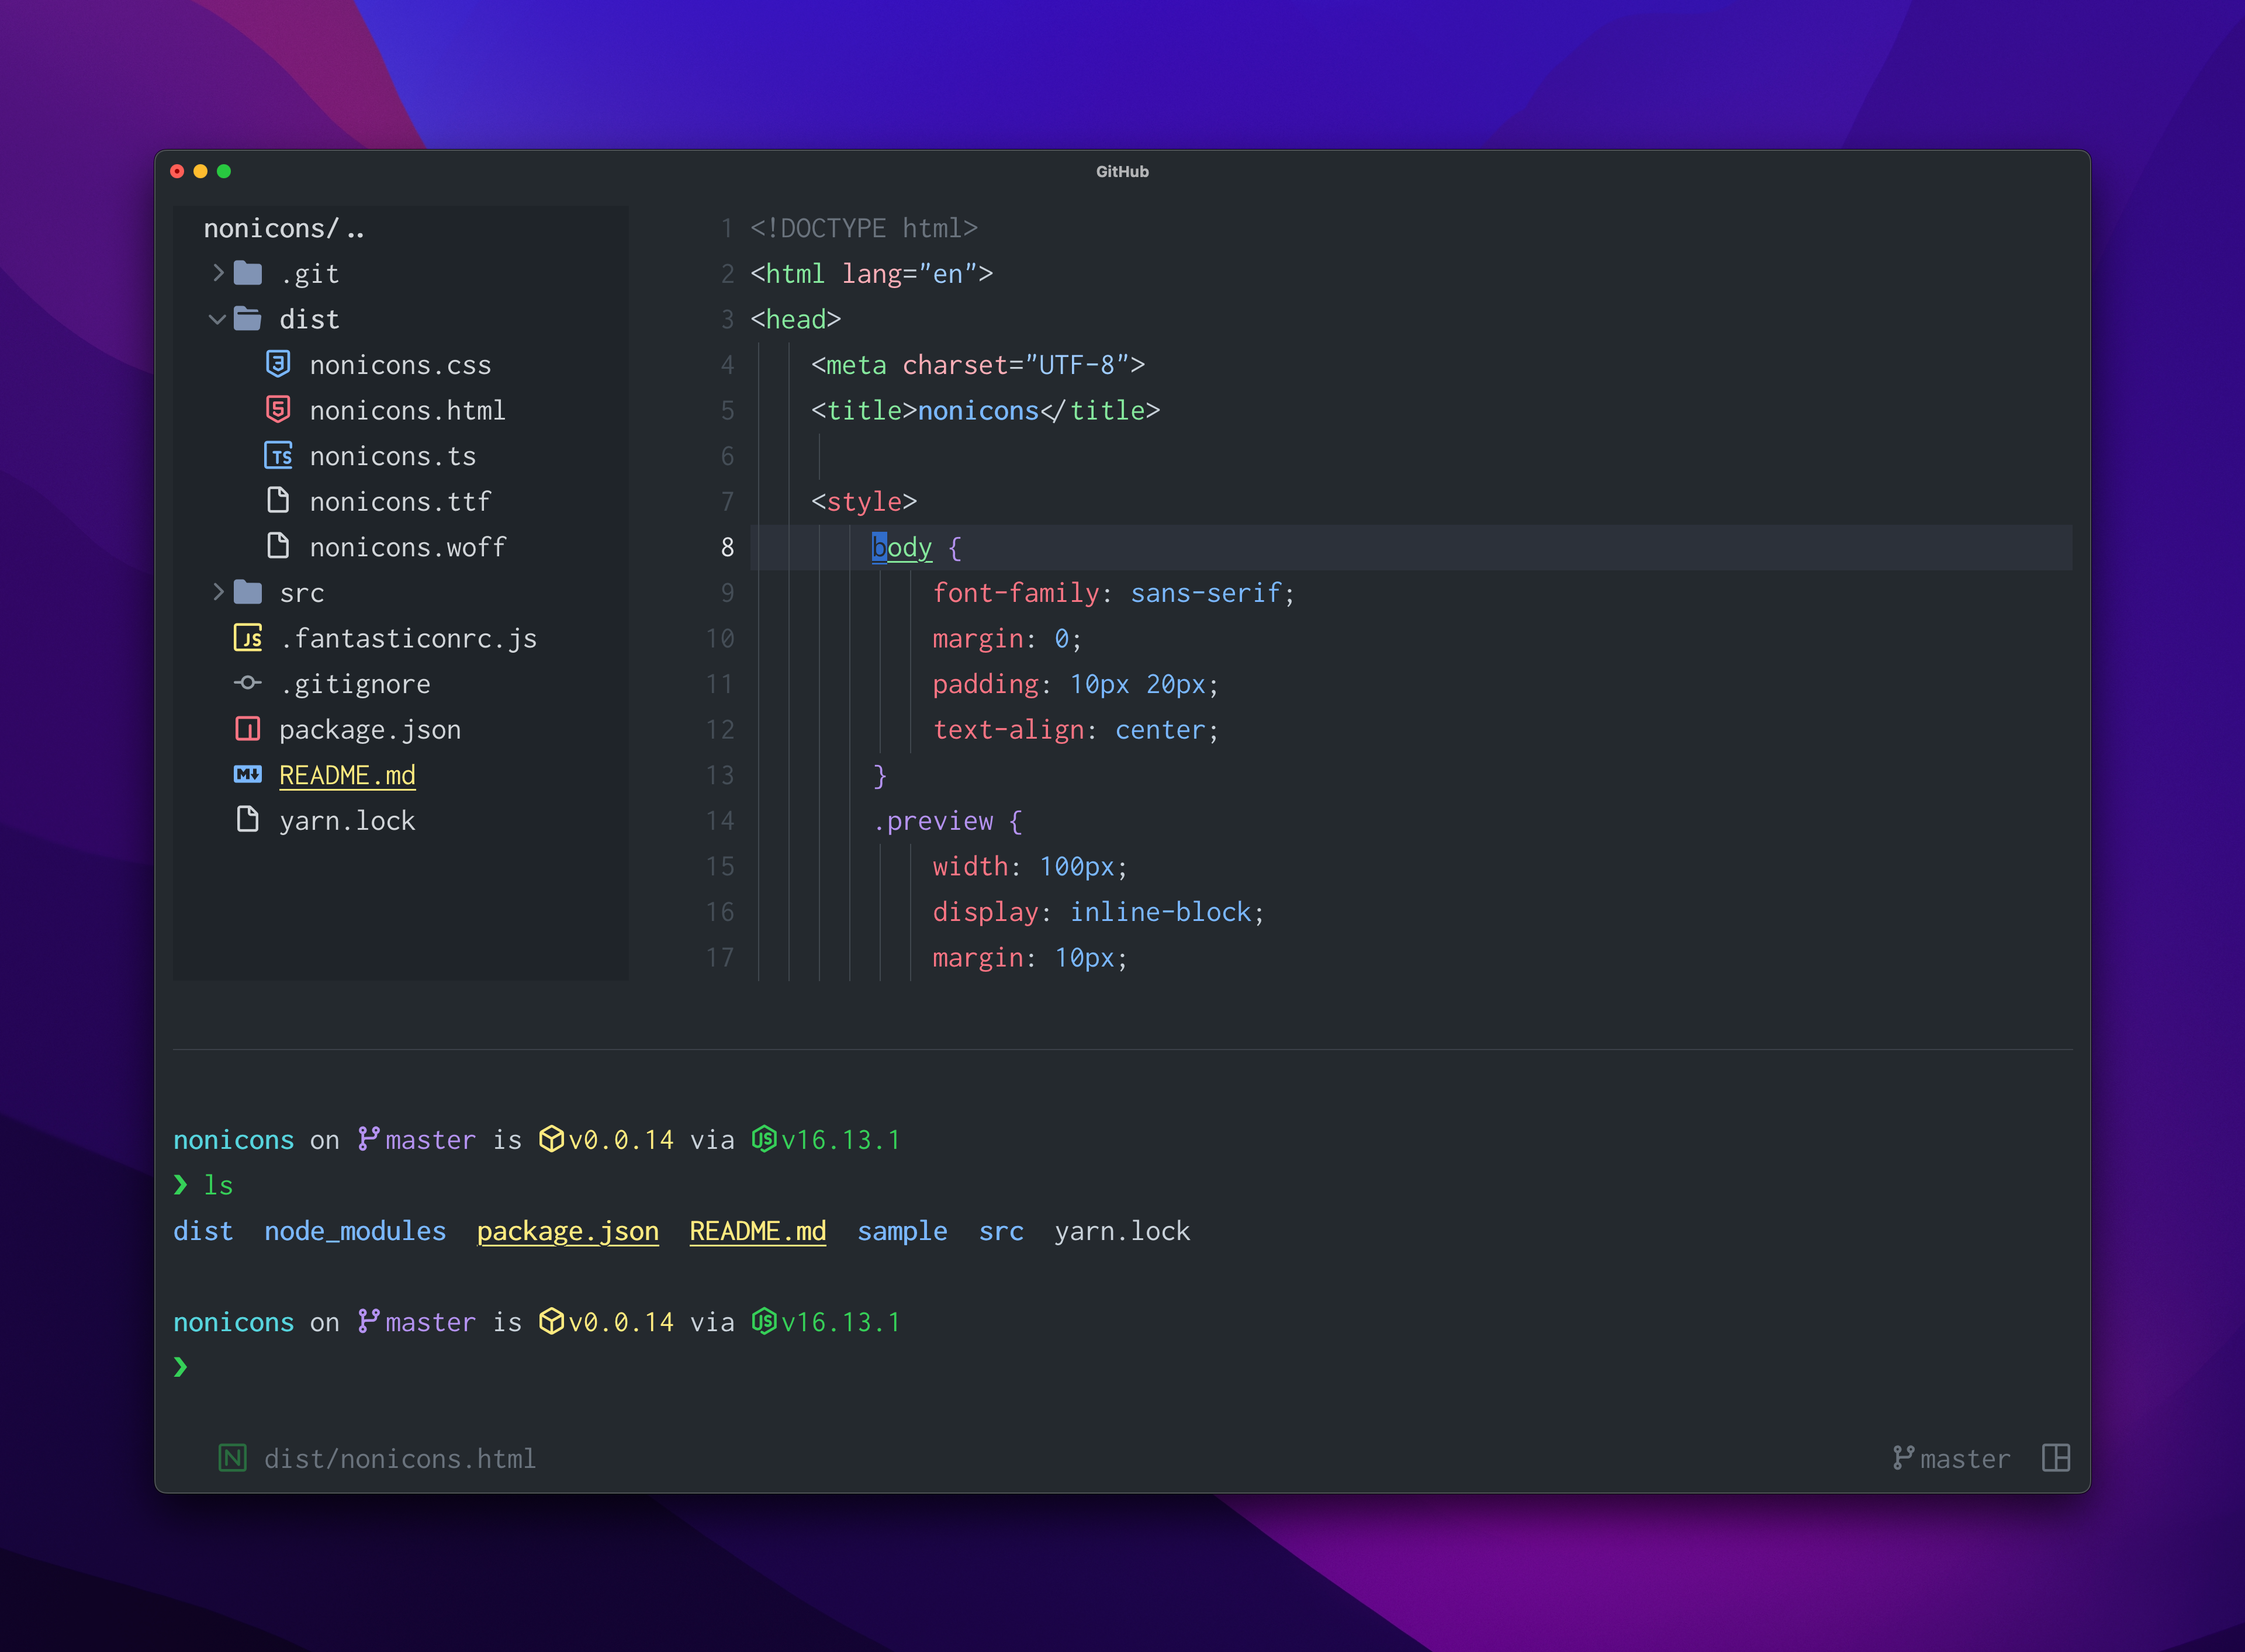Click the Node.js icon in the second terminal prompt
The image size is (2245, 1652).
click(x=764, y=1321)
